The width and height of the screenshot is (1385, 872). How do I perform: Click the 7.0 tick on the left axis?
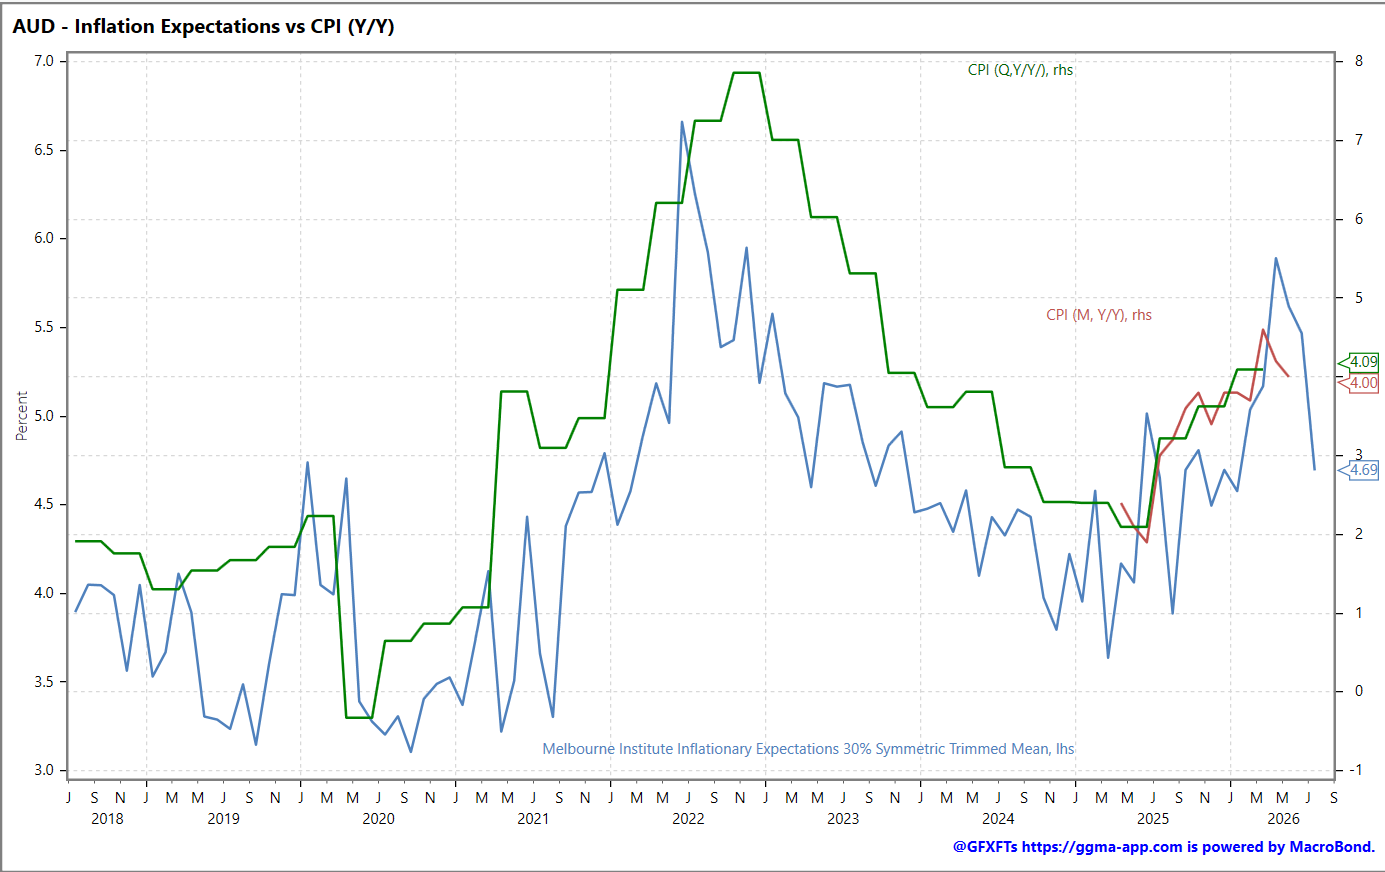tap(44, 61)
